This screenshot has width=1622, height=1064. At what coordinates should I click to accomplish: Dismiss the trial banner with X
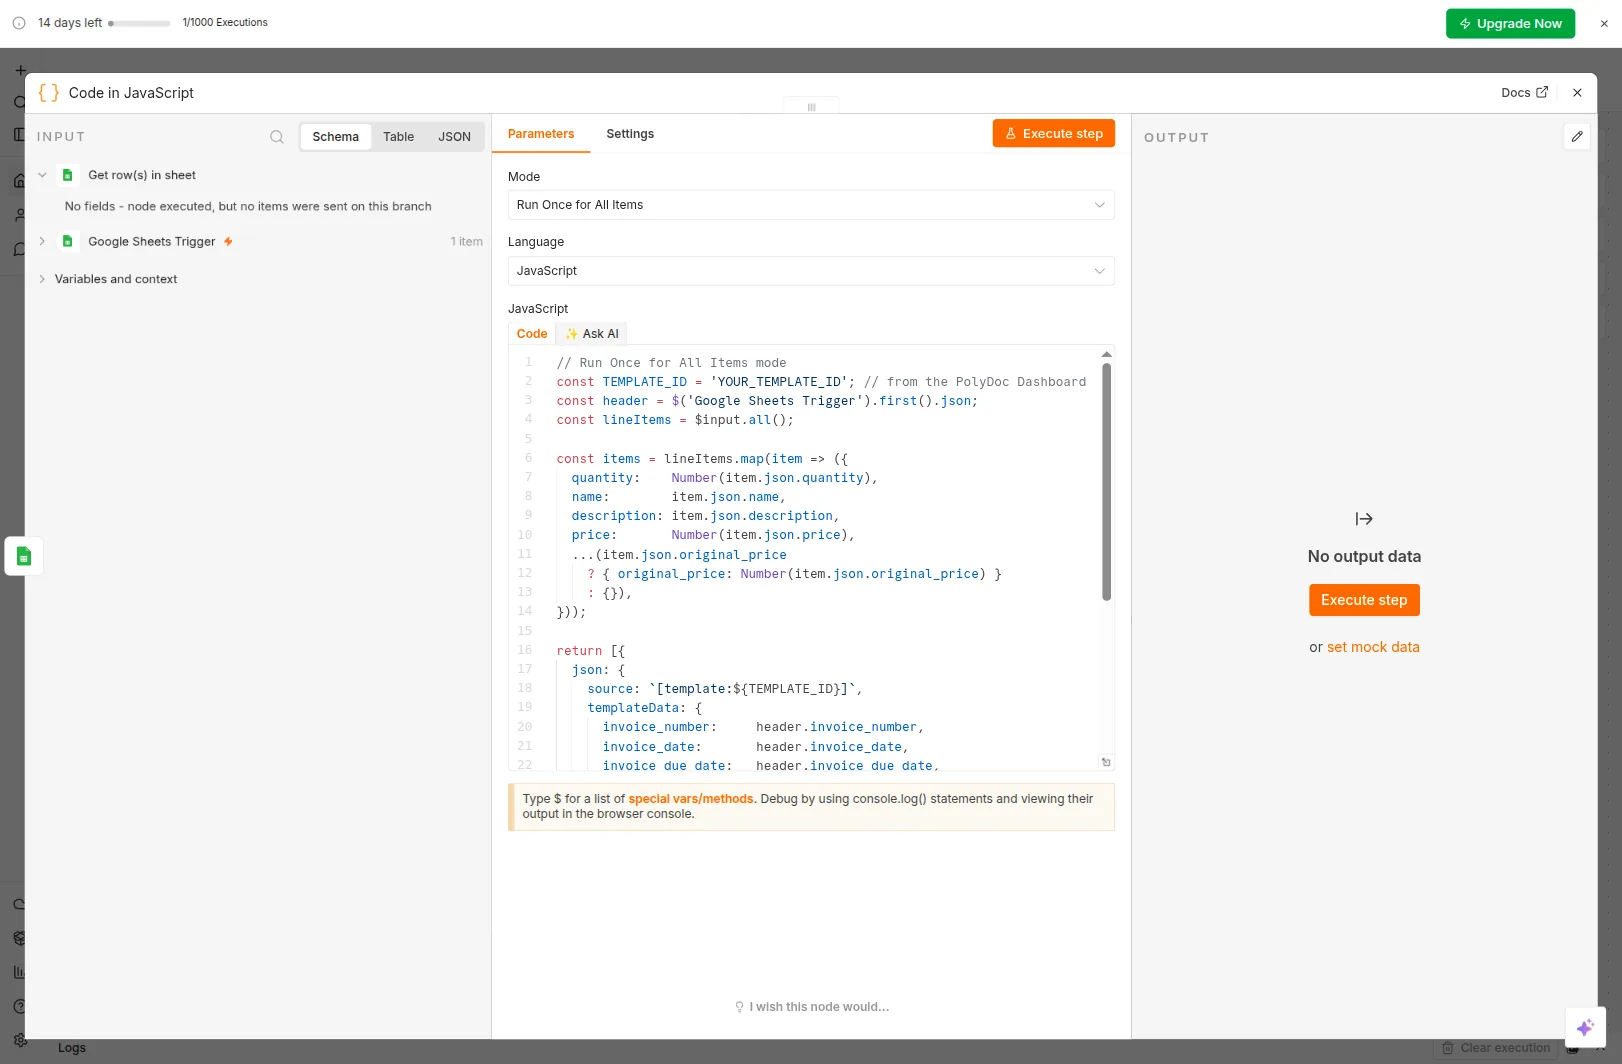pyautogui.click(x=1604, y=24)
